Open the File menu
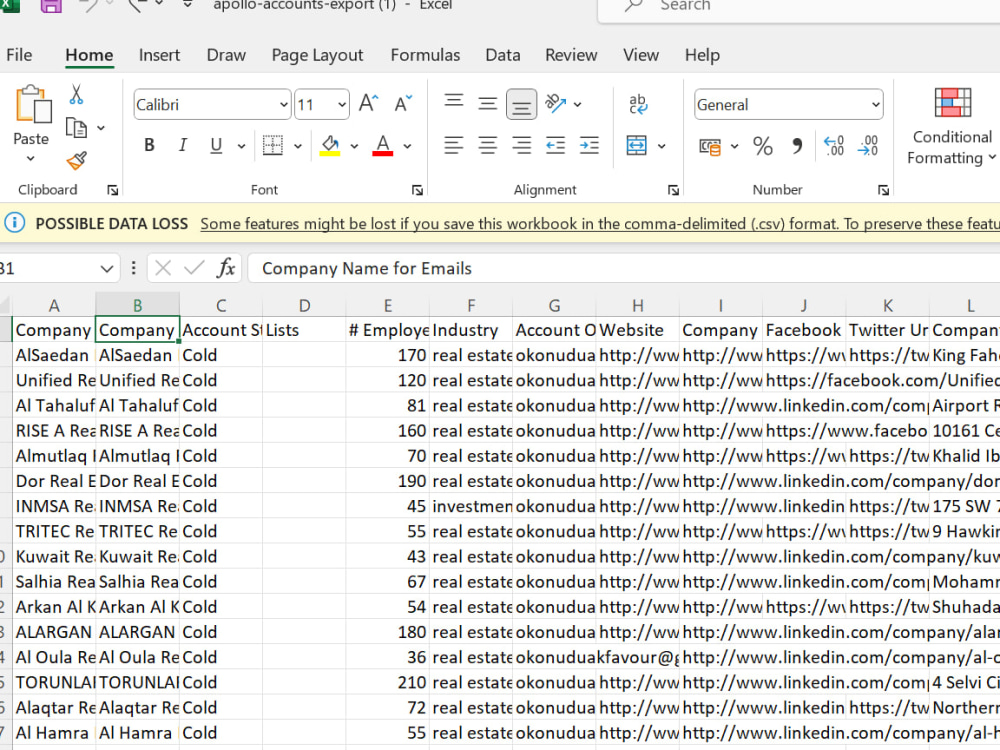The height and width of the screenshot is (750, 1000). pyautogui.click(x=19, y=55)
